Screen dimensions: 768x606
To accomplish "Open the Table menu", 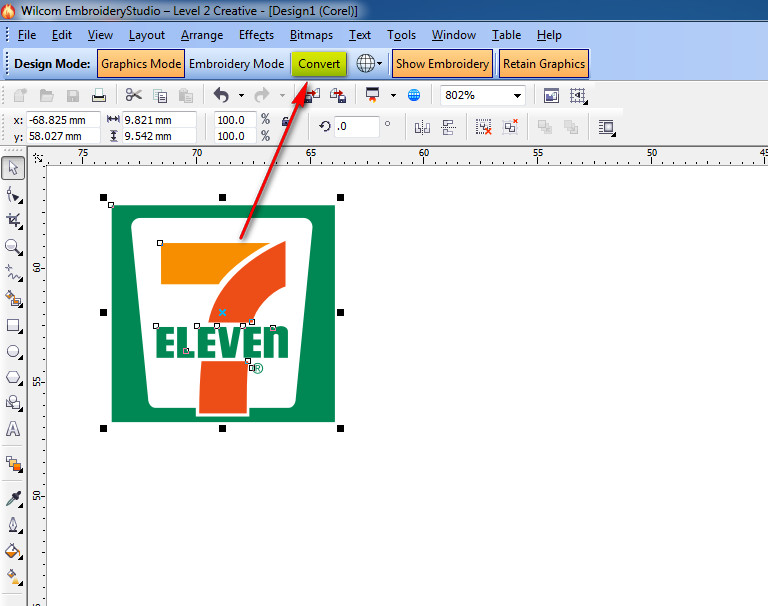I will click(506, 35).
